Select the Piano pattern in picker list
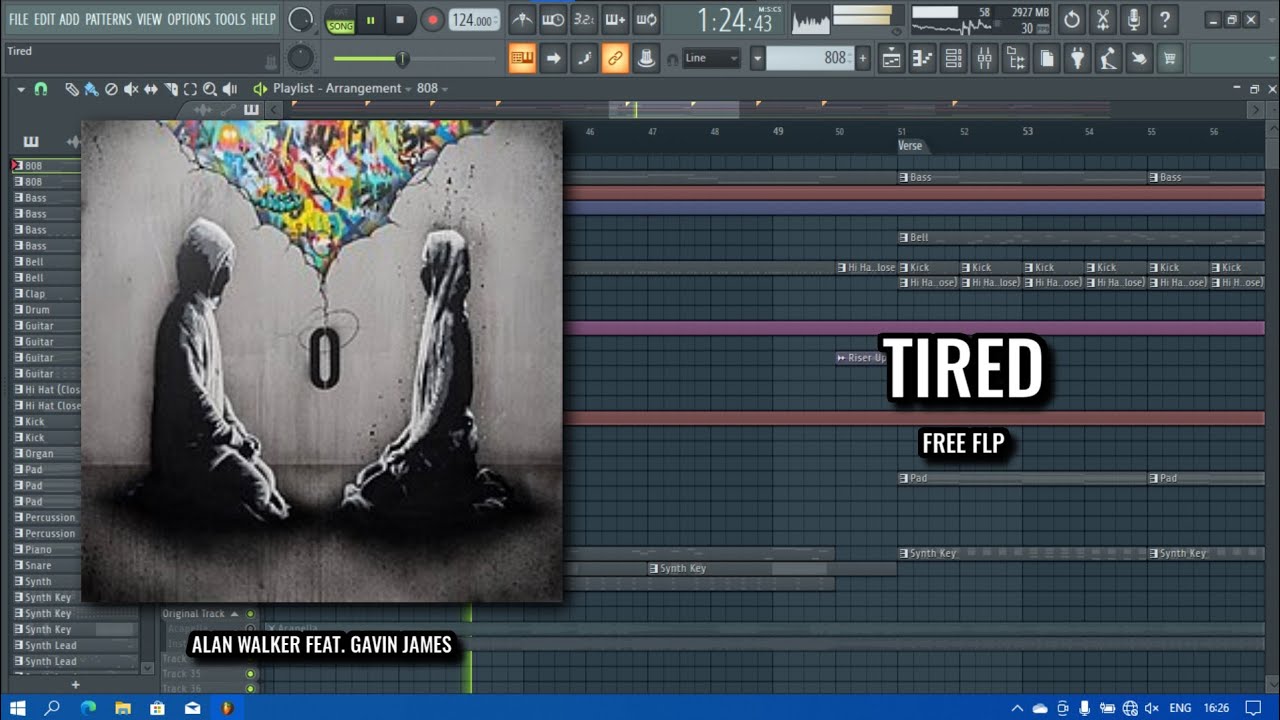1280x720 pixels. click(x=47, y=550)
